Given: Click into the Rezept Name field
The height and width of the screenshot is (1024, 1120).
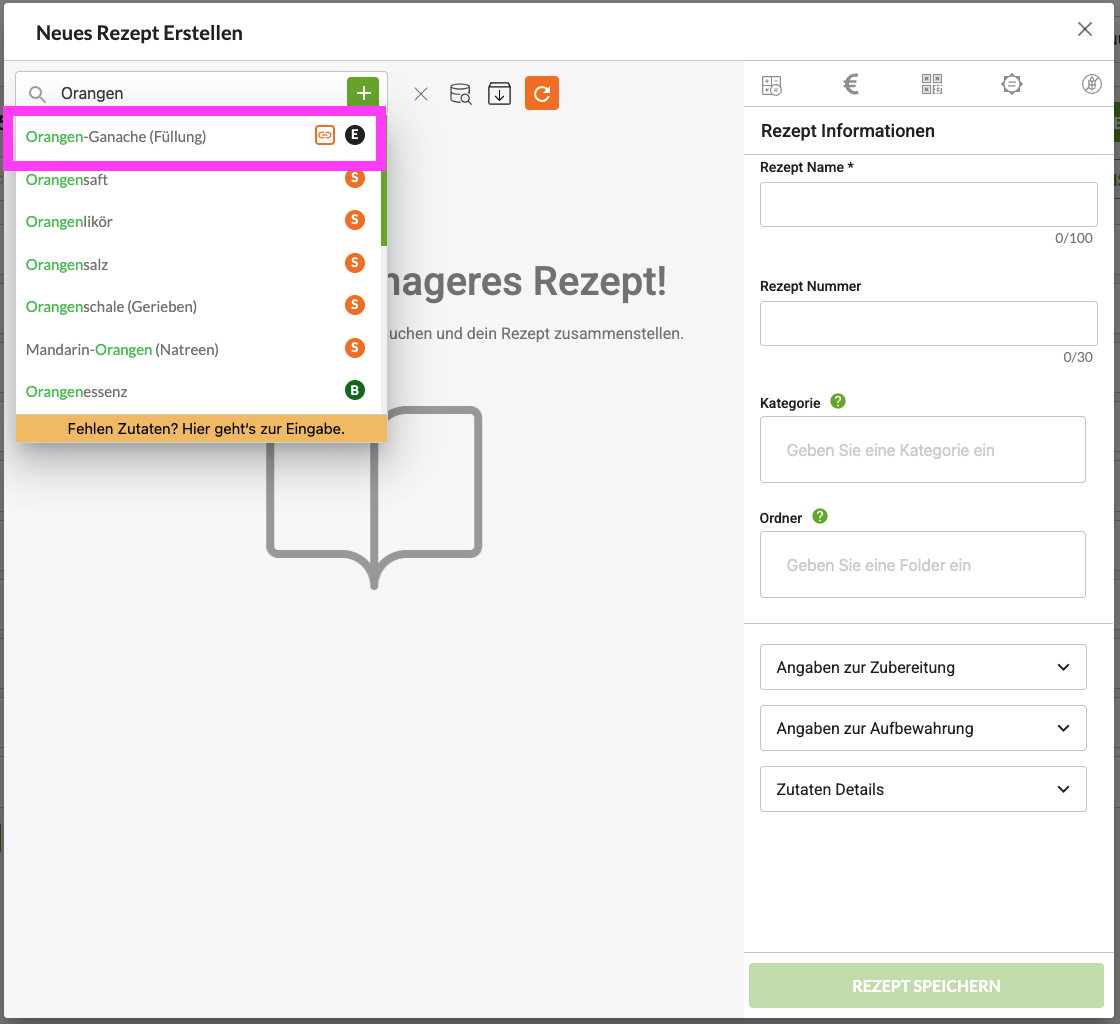Looking at the screenshot, I should point(928,205).
